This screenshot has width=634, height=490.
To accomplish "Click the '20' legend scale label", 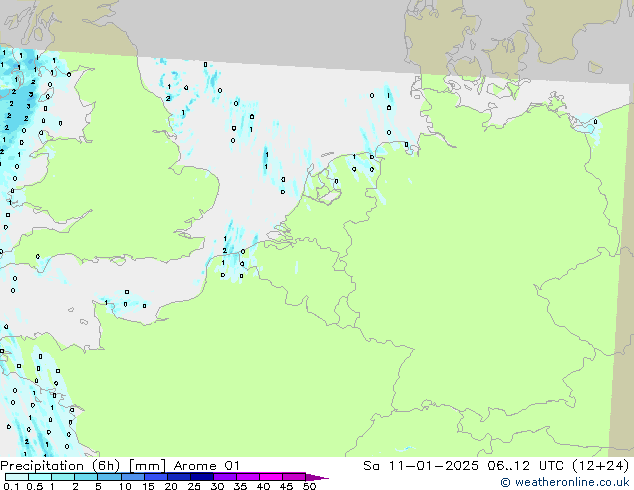I will tap(171, 486).
